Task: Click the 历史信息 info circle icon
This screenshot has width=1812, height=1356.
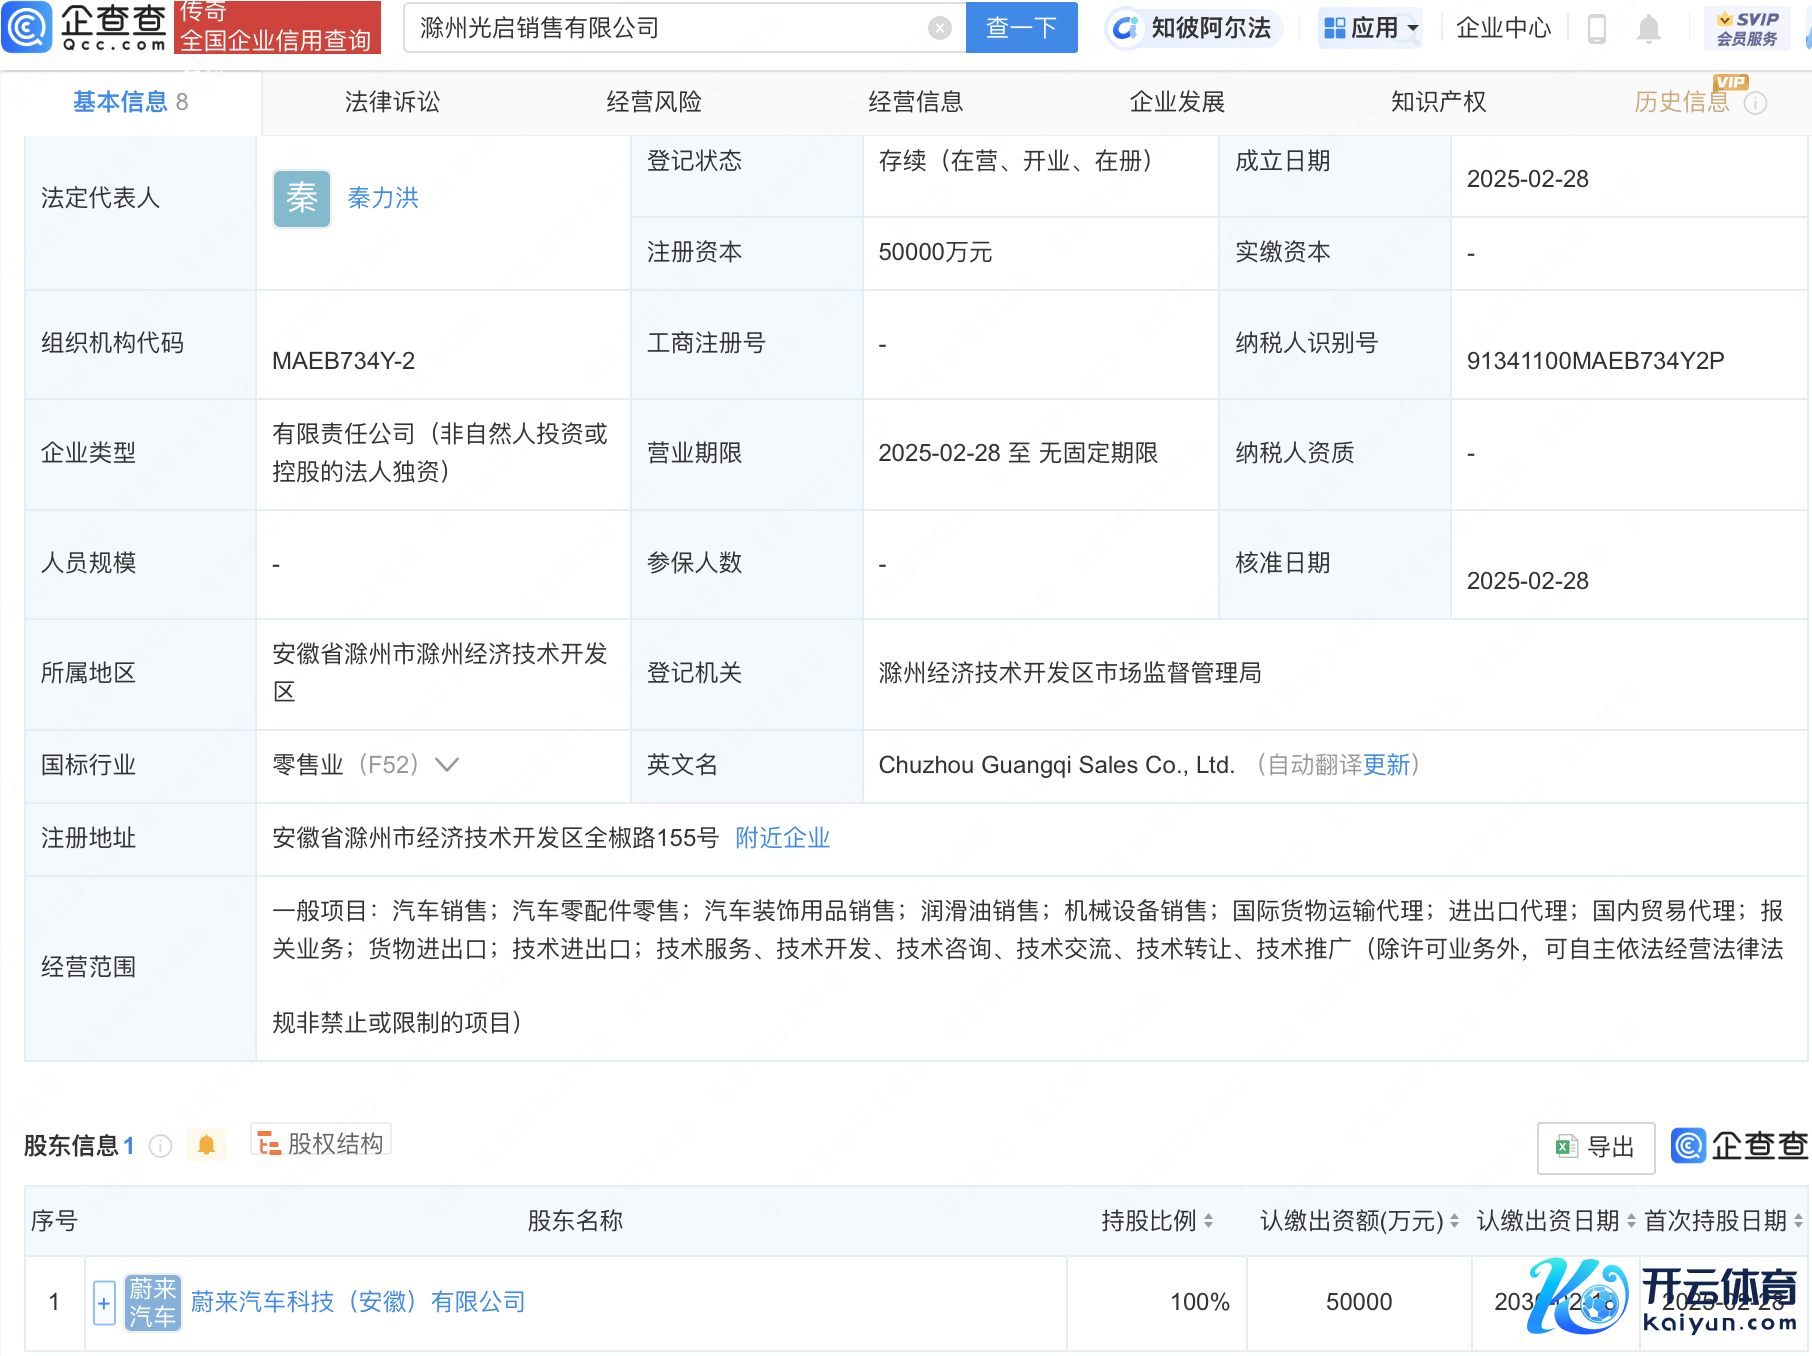Action: click(x=1756, y=103)
